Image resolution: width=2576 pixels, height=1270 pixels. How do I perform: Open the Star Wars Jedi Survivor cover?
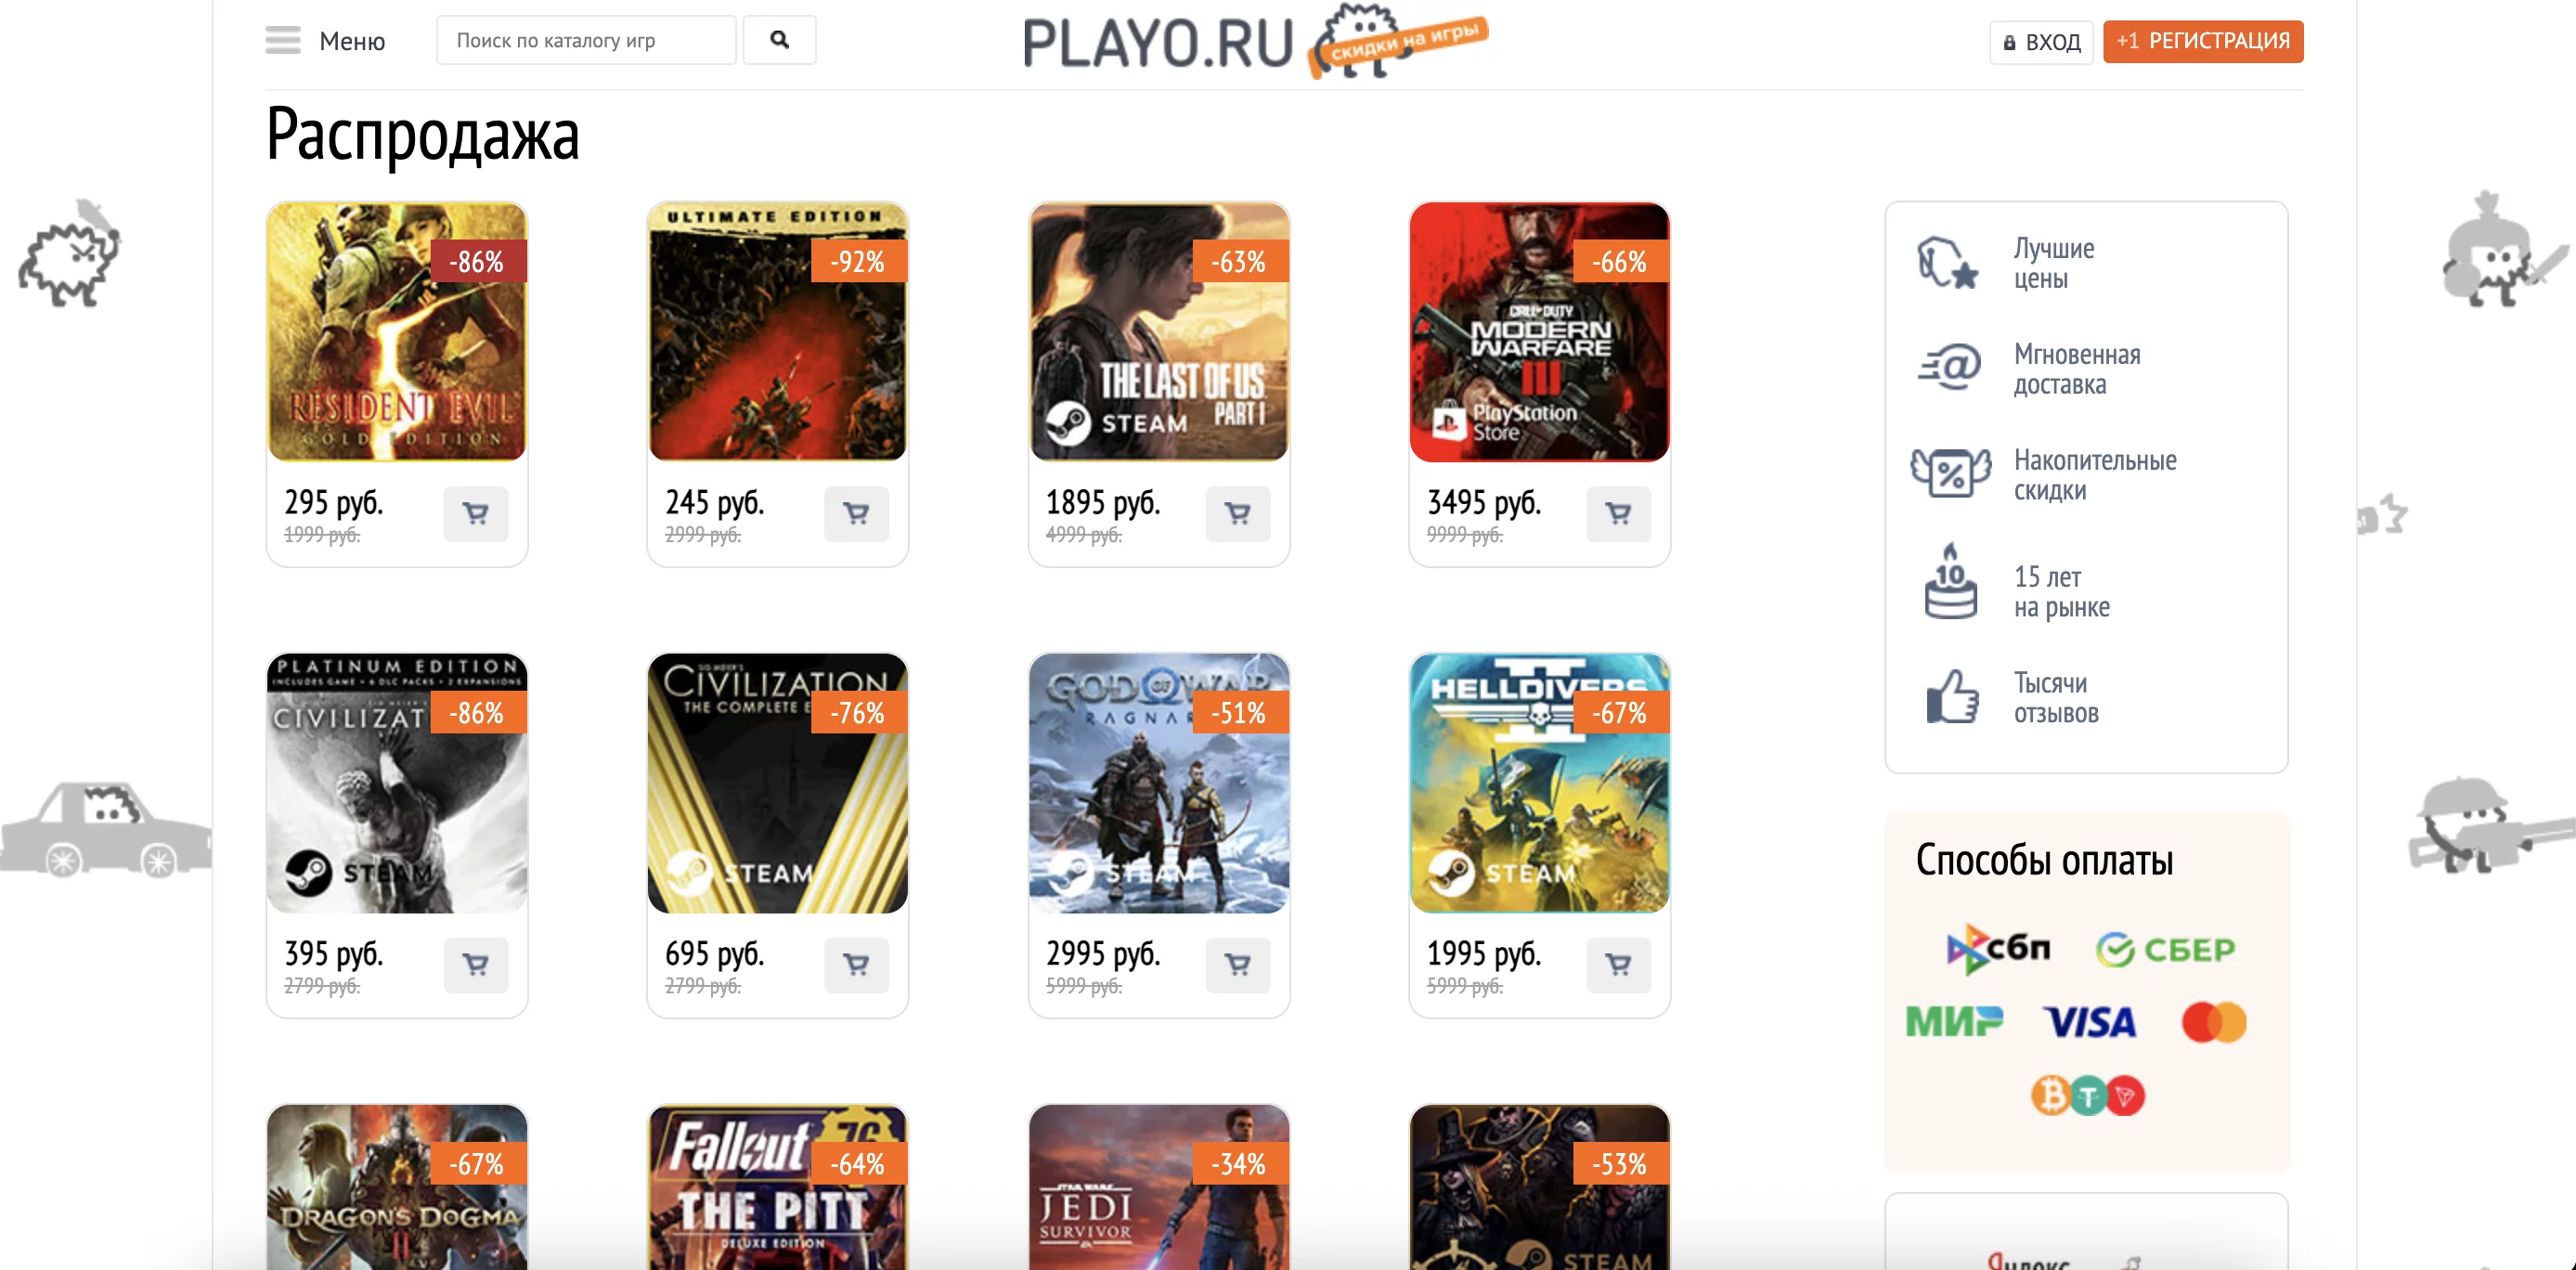coord(1159,1187)
